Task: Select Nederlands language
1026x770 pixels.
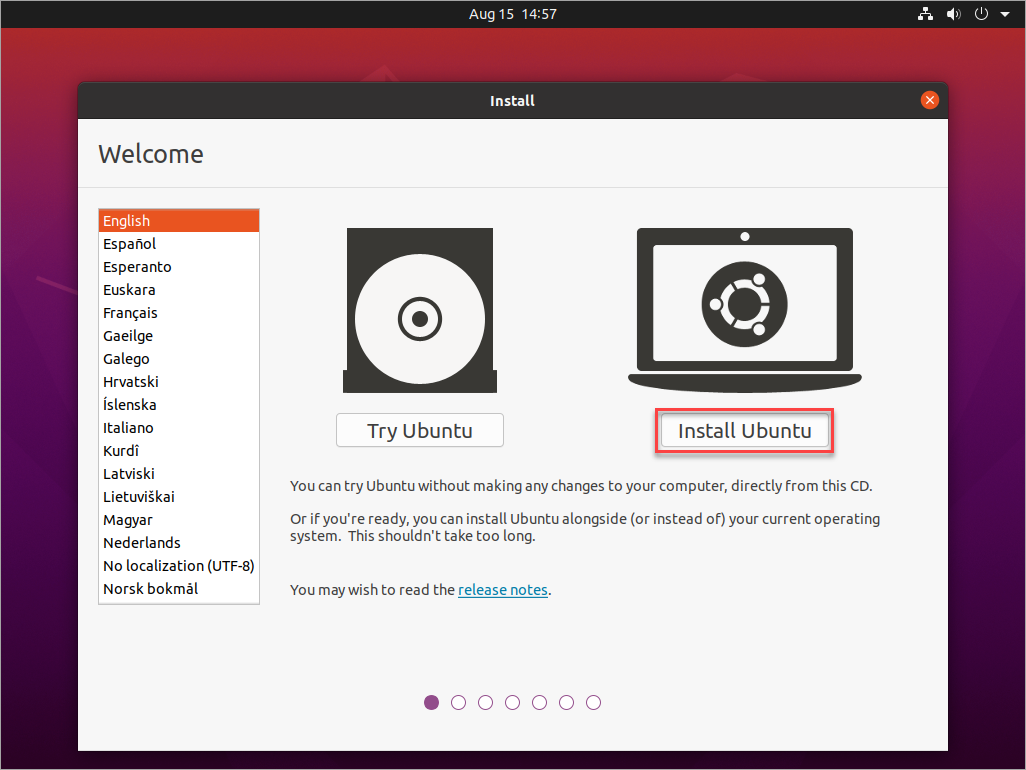Action: pos(179,543)
